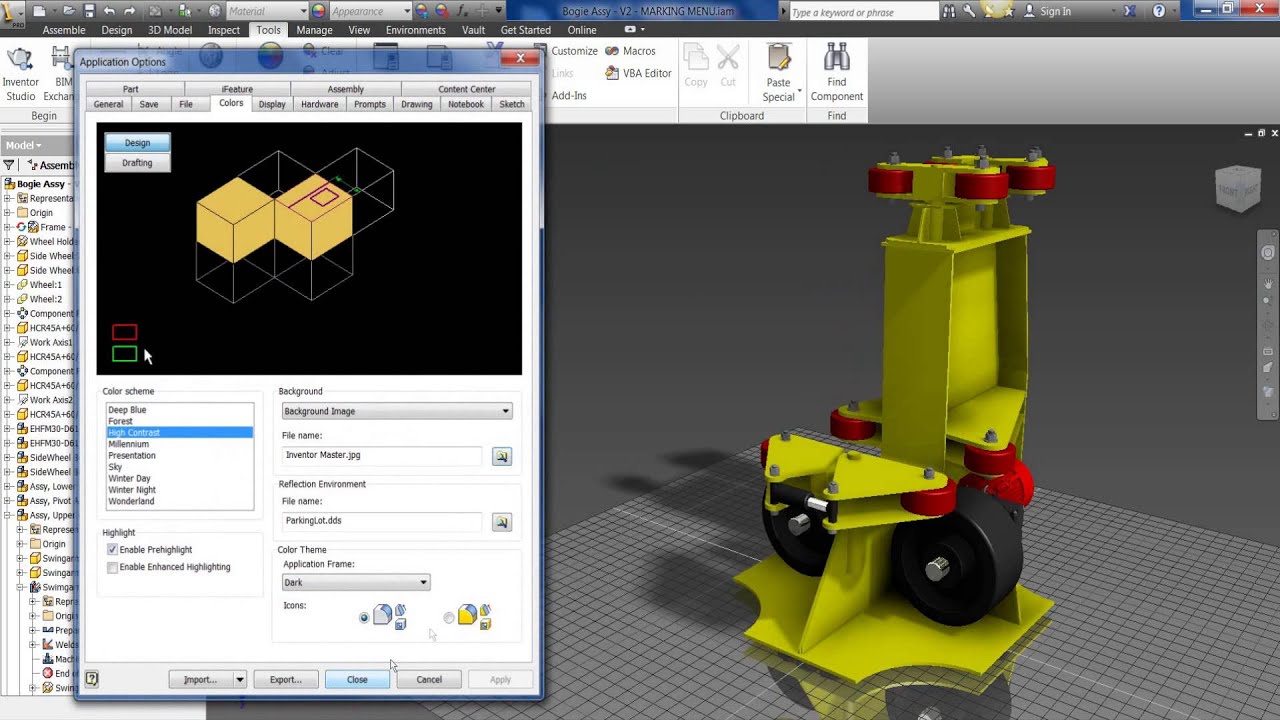Click the Paste Special clipboard icon
The image size is (1280, 720).
coord(778,58)
